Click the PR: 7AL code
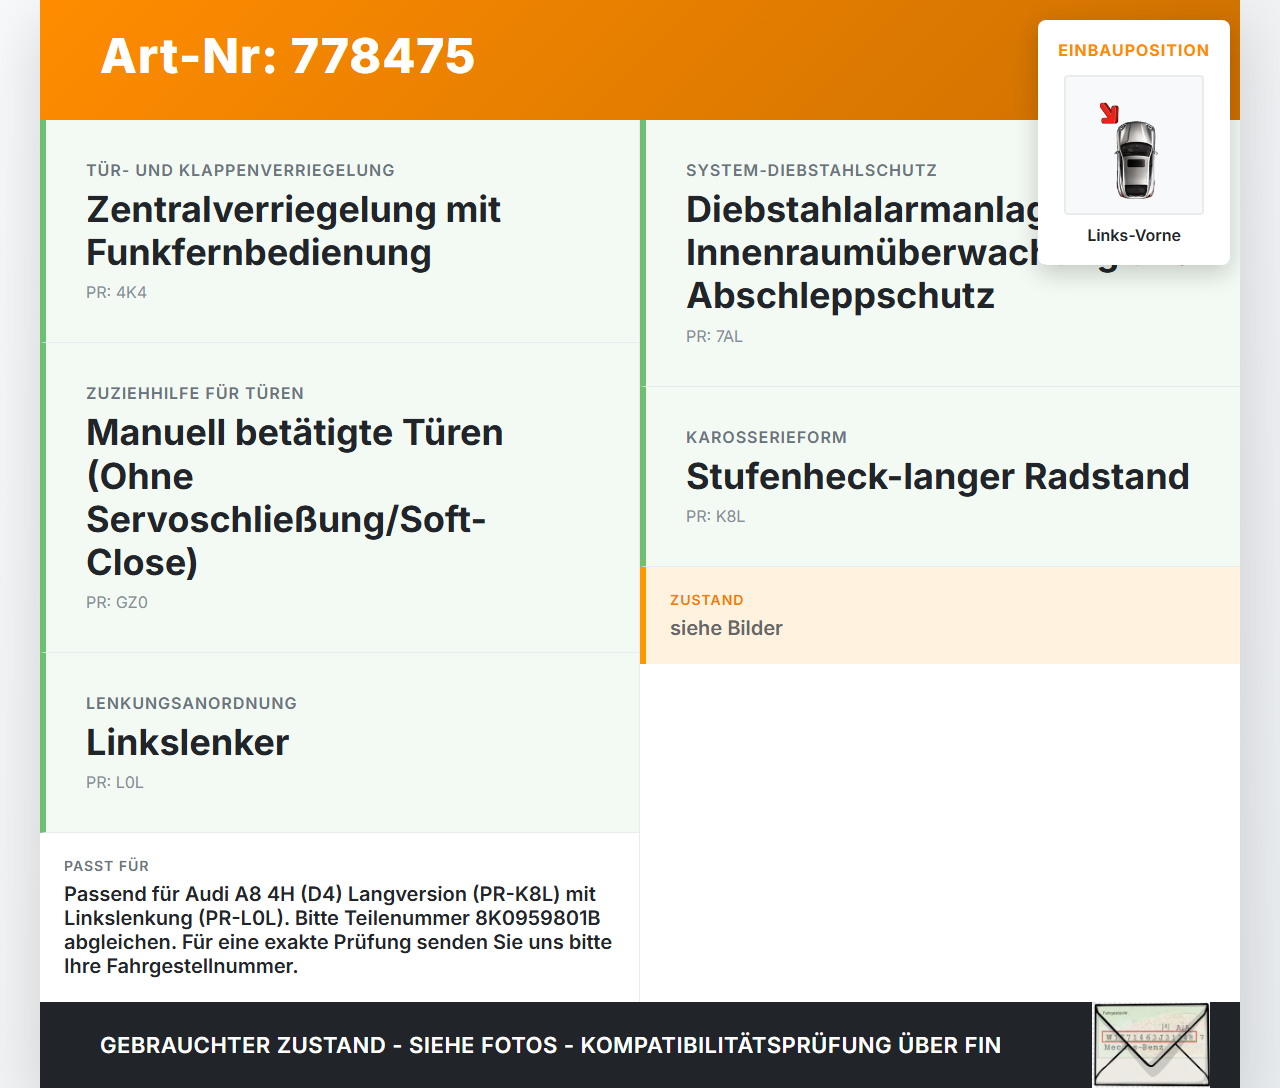This screenshot has height=1089, width=1280. pyautogui.click(x=714, y=337)
